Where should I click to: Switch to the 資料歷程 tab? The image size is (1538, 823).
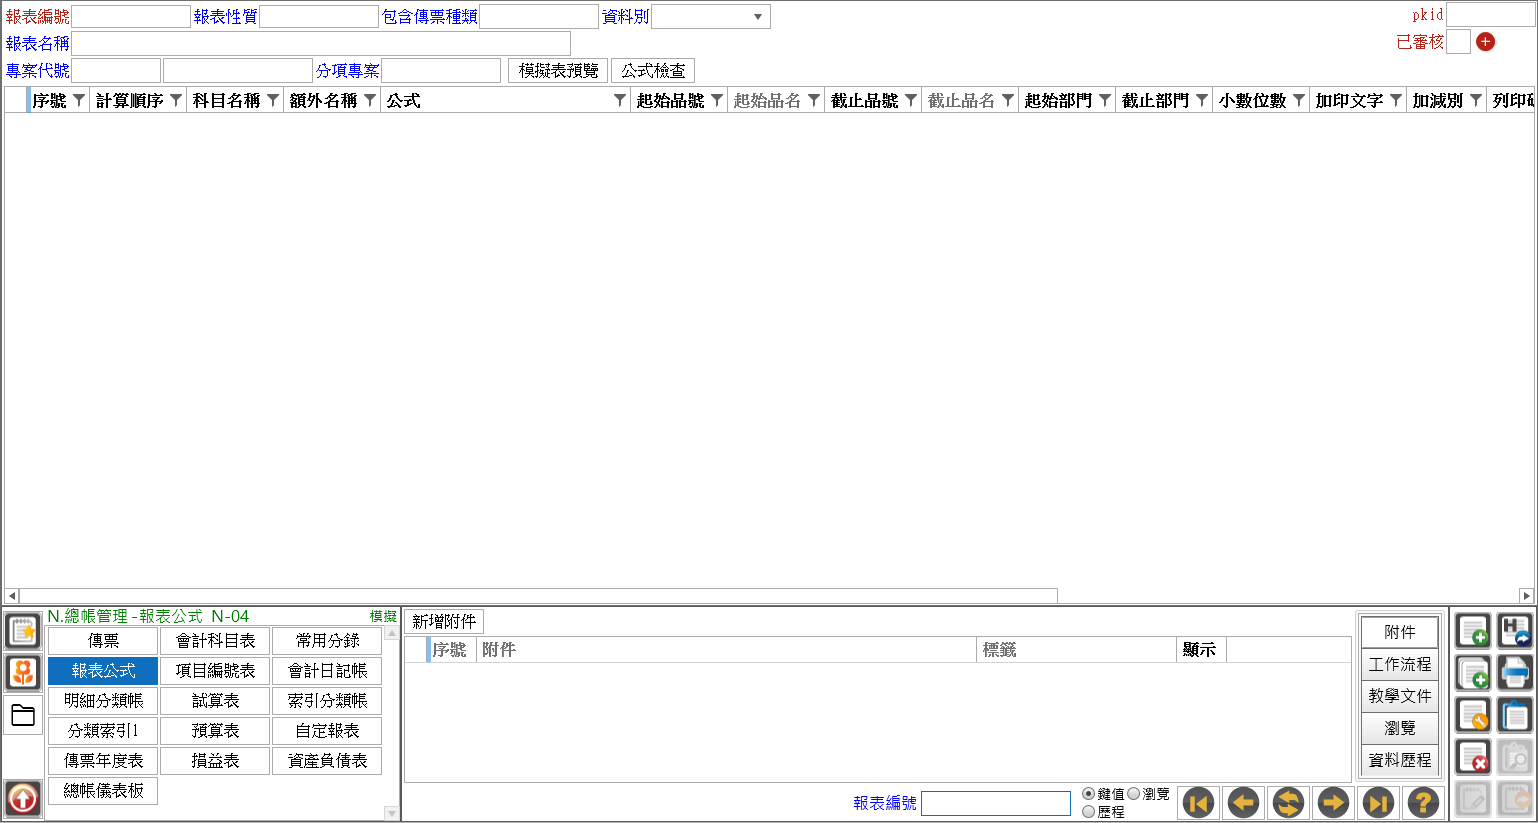[x=1399, y=760]
